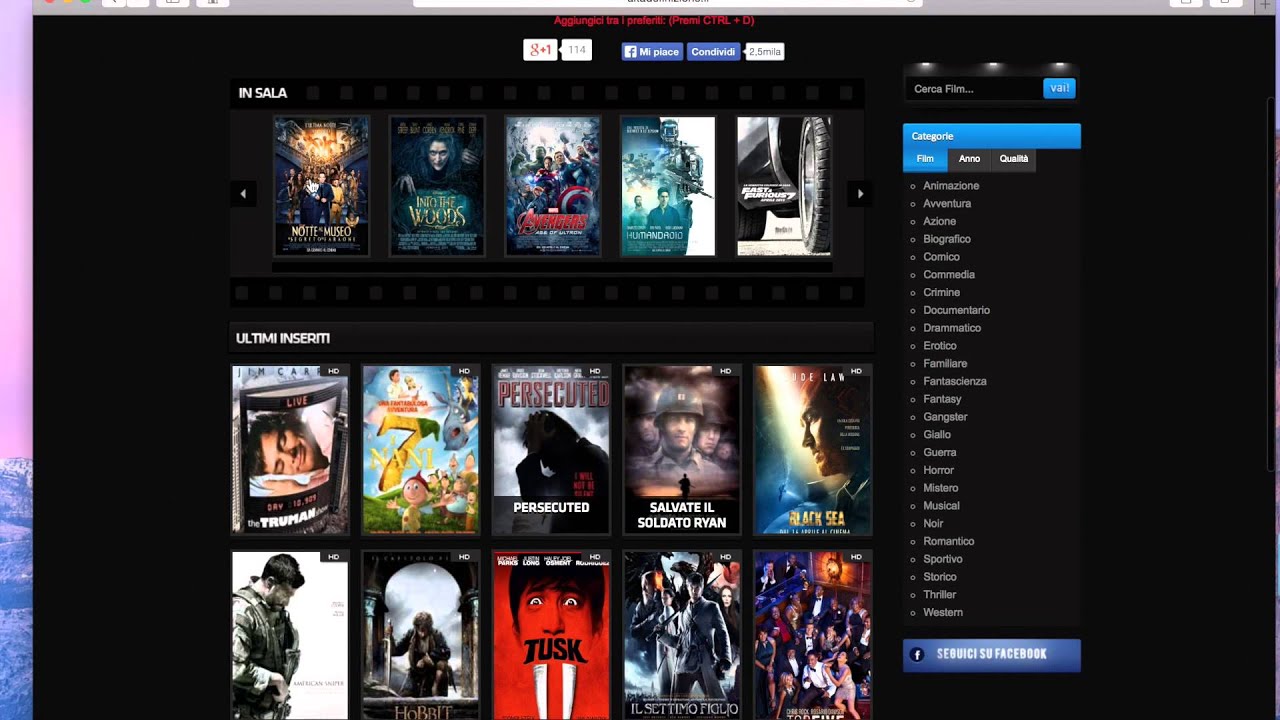Open the Documentario category

tap(956, 311)
